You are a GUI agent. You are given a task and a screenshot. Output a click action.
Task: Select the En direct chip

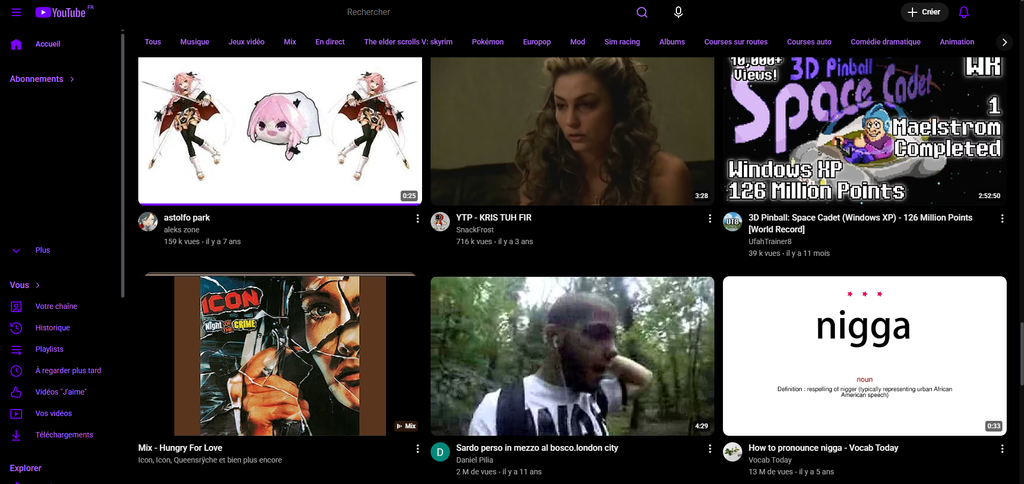pos(330,42)
